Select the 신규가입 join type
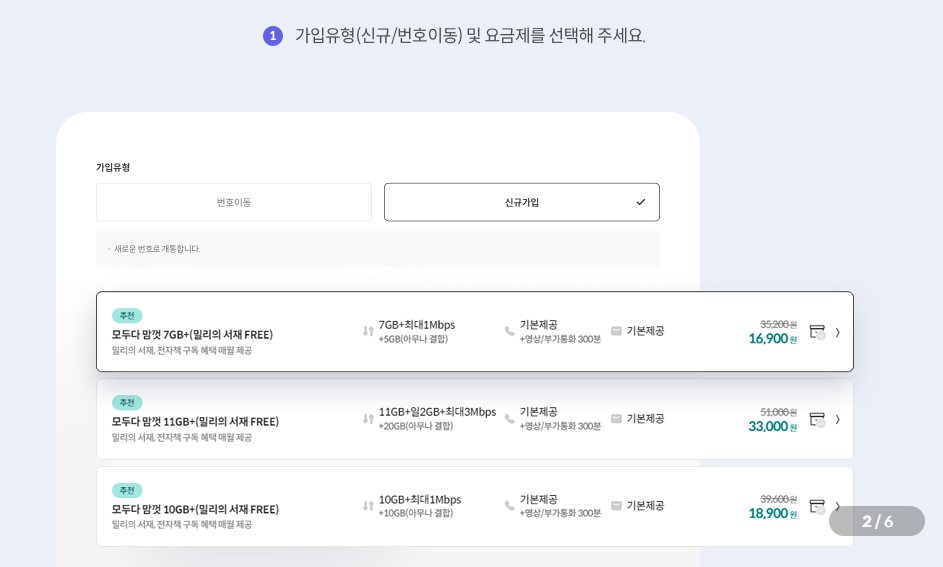Screen dimensions: 943x567 click(521, 202)
